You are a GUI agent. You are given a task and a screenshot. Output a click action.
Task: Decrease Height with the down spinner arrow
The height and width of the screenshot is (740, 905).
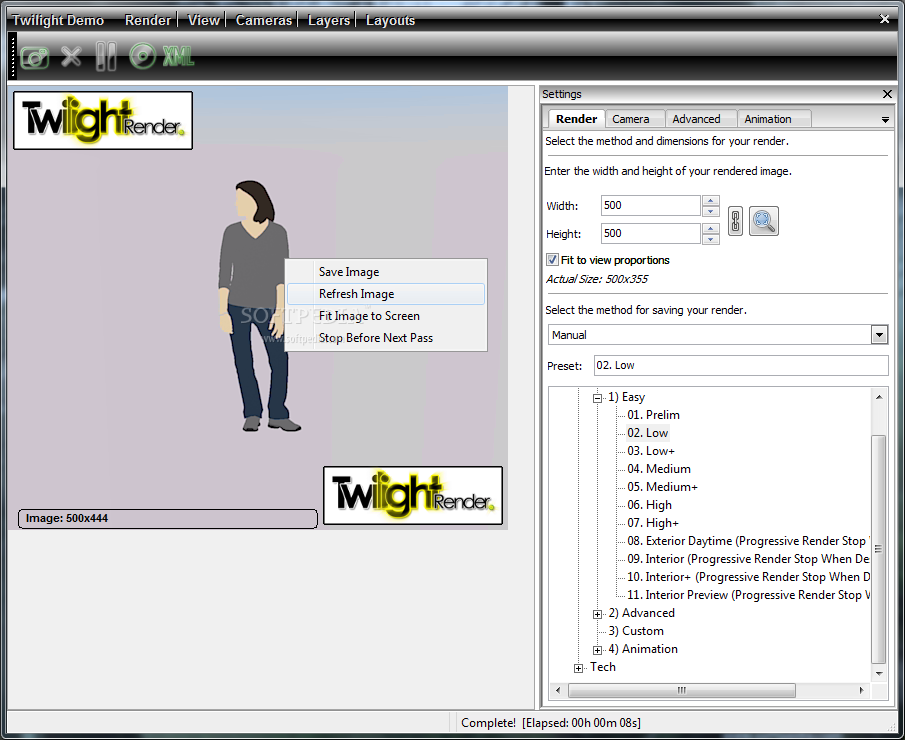point(710,239)
